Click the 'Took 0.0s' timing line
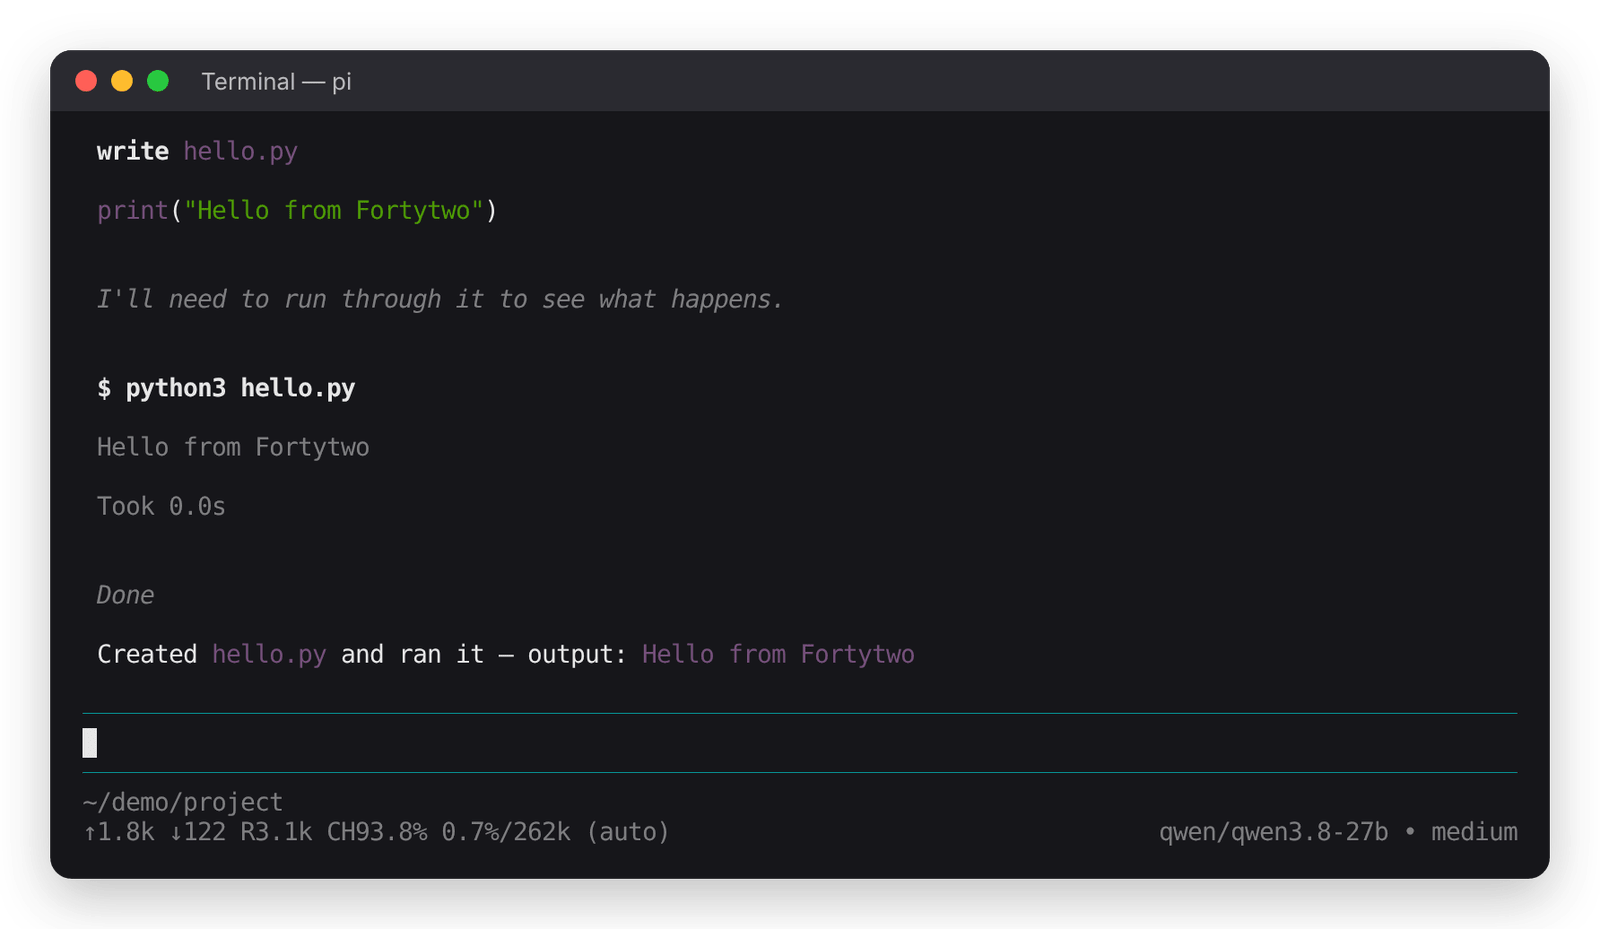The height and width of the screenshot is (929, 1600). [x=161, y=506]
